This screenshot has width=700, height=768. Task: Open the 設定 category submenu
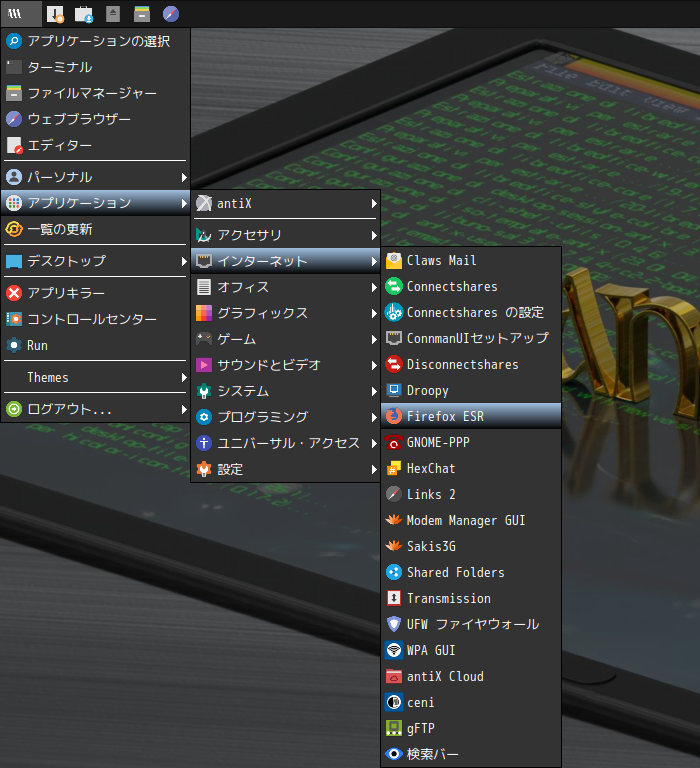286,469
